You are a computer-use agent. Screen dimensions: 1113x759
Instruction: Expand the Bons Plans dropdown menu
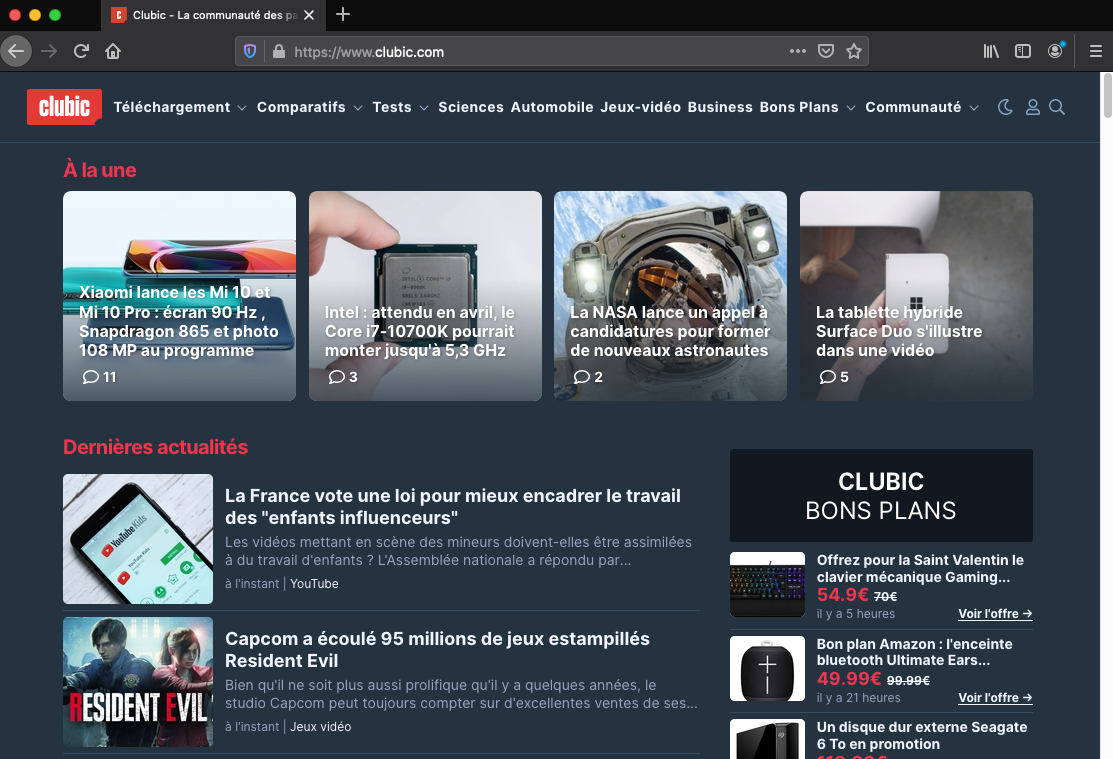tap(808, 107)
